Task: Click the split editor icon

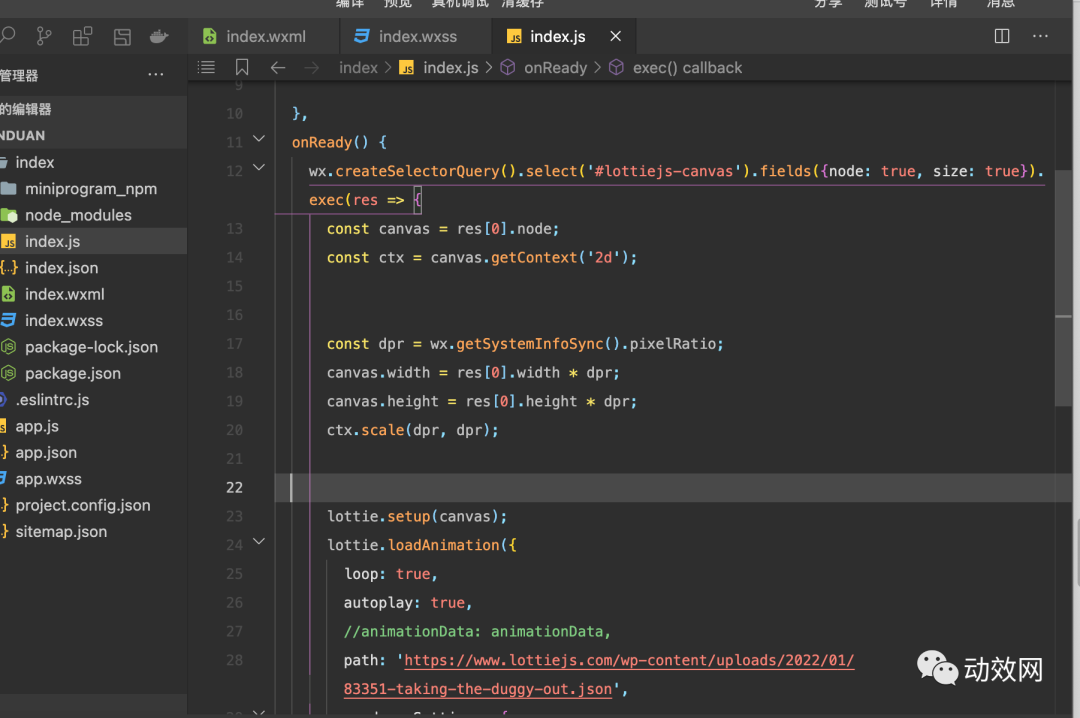Action: click(x=1002, y=36)
